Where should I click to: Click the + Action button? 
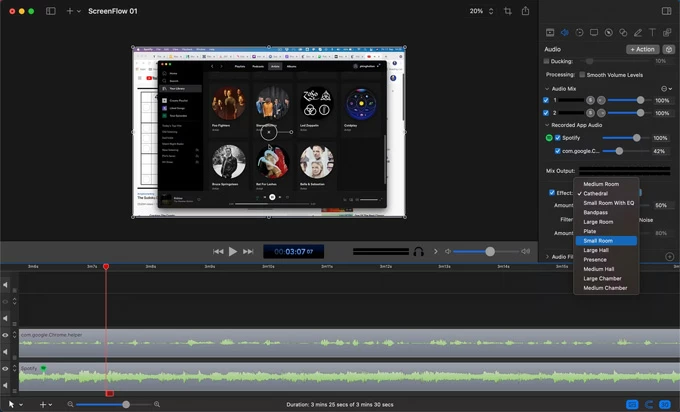pos(643,49)
